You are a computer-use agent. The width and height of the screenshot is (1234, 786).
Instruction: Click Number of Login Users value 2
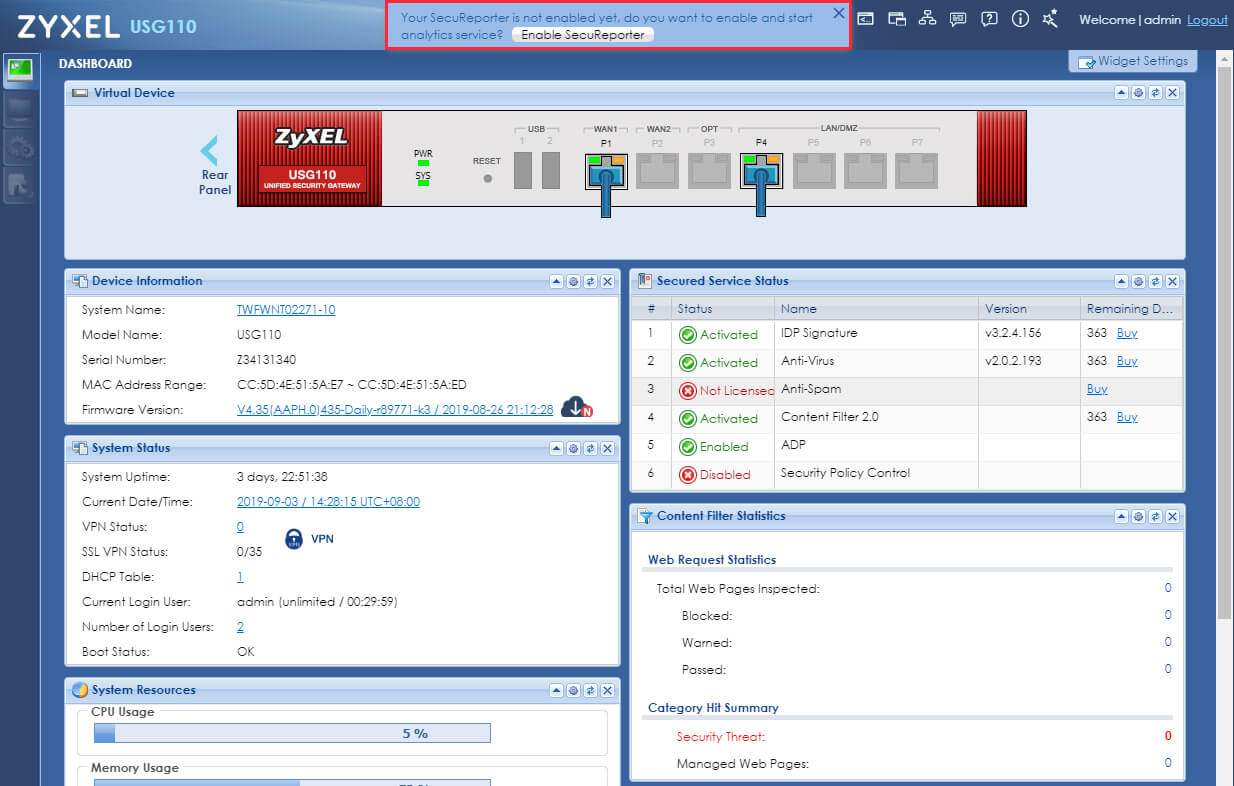point(240,627)
